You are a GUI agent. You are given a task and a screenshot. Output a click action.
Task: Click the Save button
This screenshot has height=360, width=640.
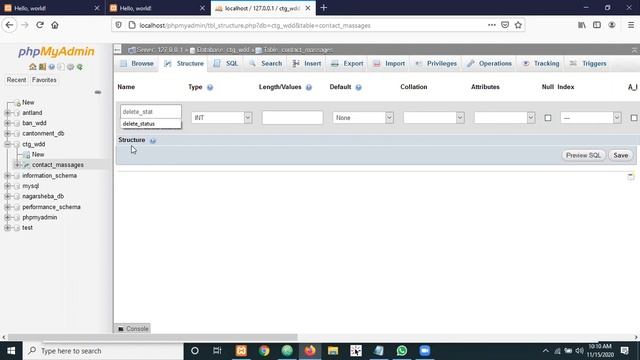tap(620, 156)
